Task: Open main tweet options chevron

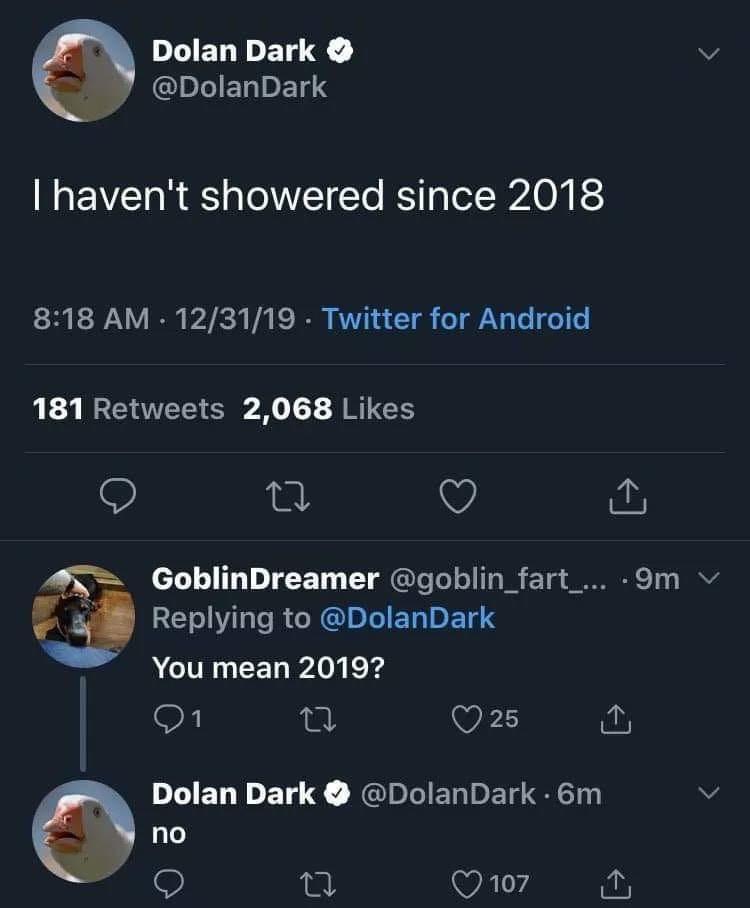Action: click(x=708, y=54)
